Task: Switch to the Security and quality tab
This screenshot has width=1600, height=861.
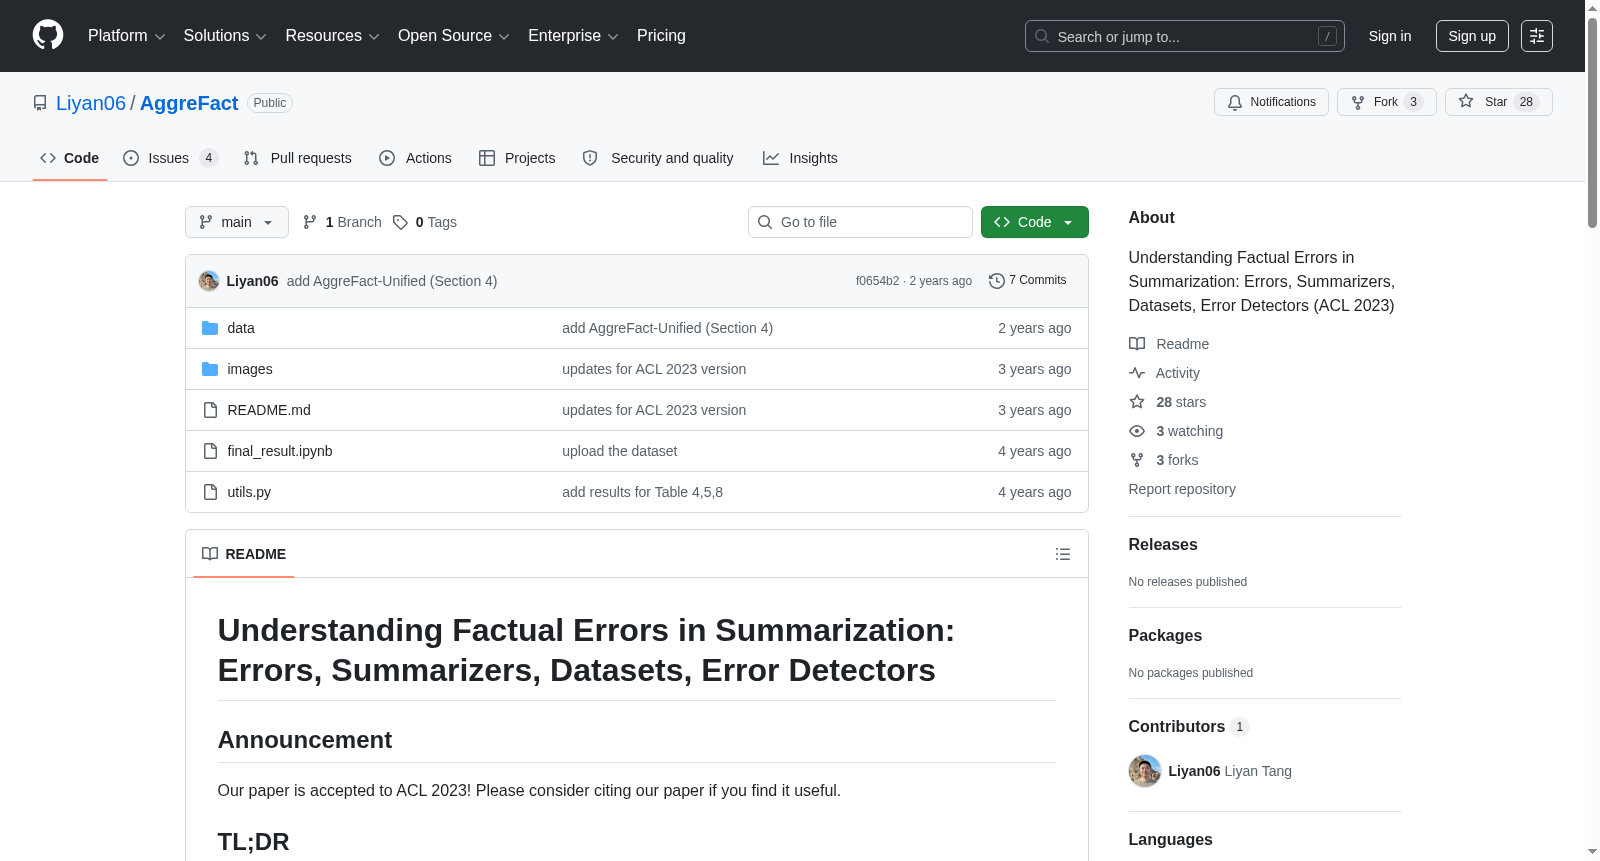Action: click(658, 158)
